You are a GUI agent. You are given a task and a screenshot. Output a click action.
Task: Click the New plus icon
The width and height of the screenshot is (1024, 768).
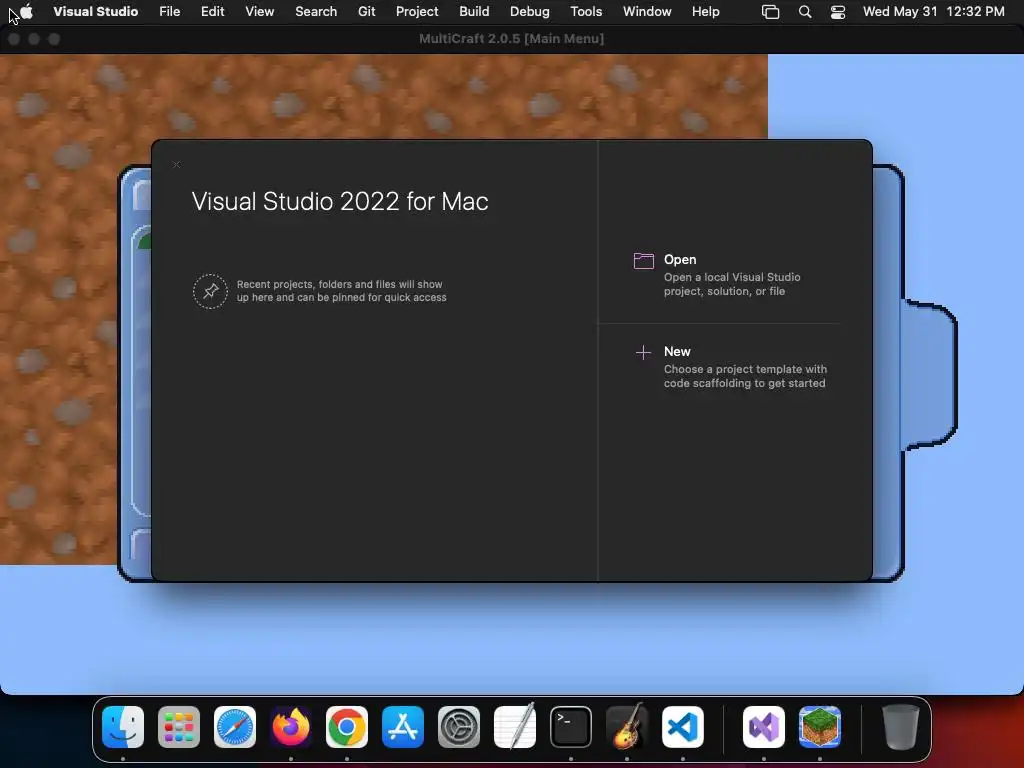(643, 353)
